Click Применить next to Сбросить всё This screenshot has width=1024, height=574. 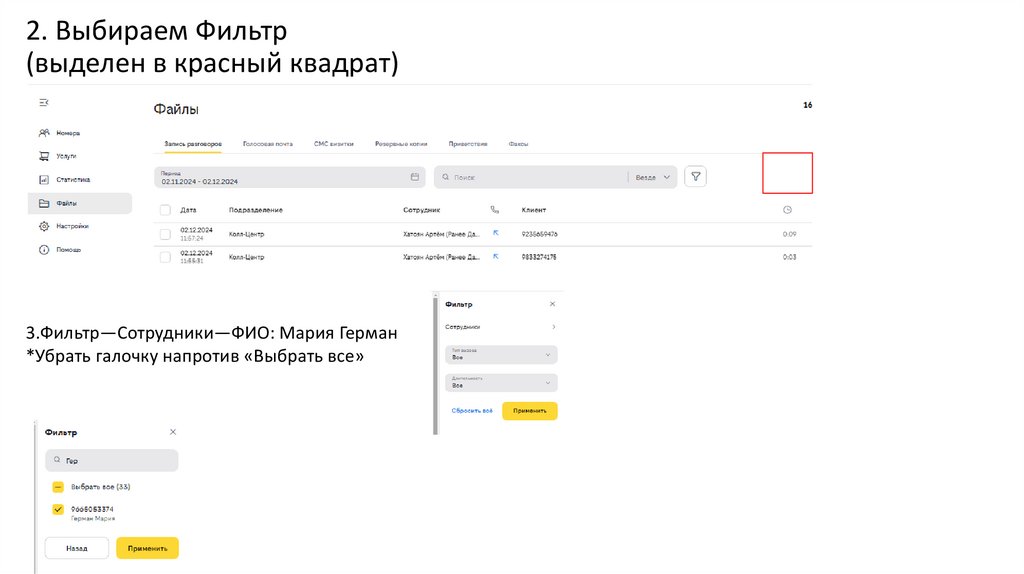[x=530, y=411]
